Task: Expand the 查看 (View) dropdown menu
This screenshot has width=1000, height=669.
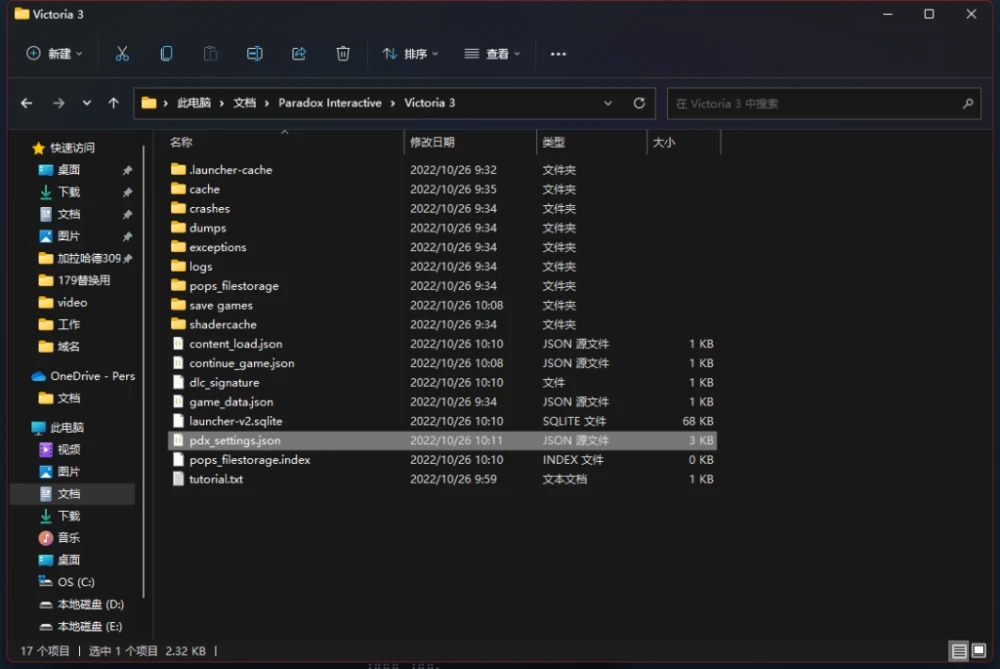Action: coord(493,54)
